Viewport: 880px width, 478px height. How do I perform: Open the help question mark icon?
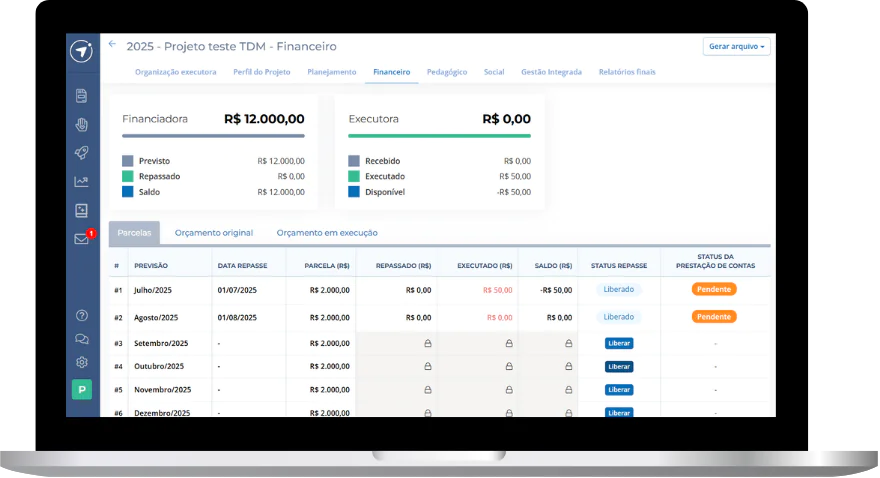pos(81,315)
